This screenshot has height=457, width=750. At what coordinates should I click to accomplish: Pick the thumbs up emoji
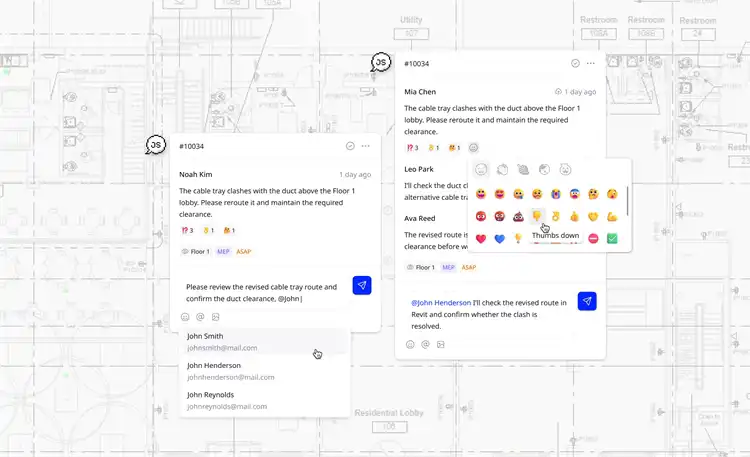[574, 217]
